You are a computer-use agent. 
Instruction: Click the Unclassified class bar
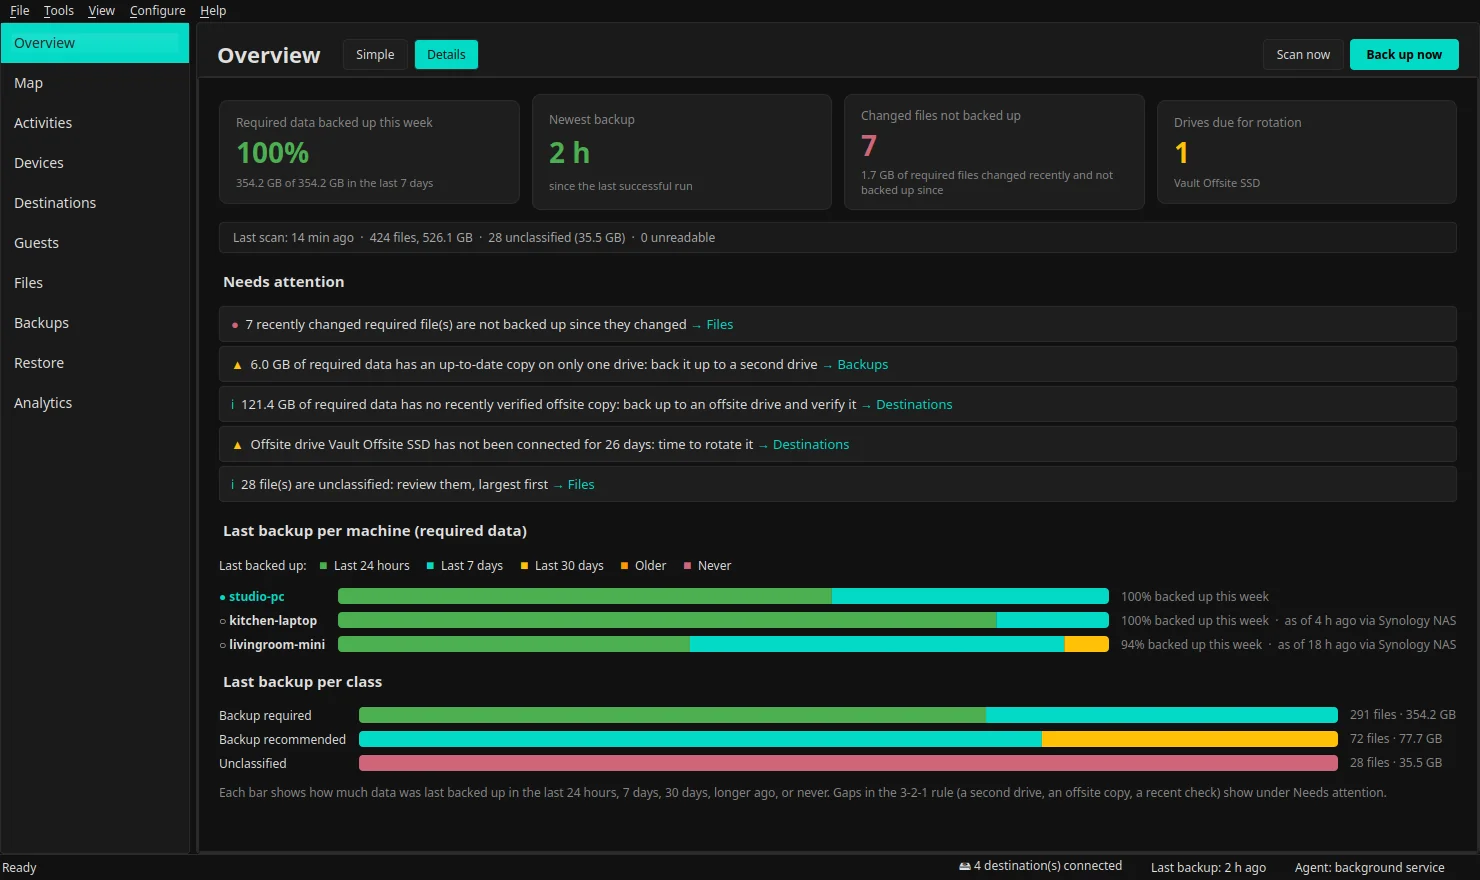point(848,763)
